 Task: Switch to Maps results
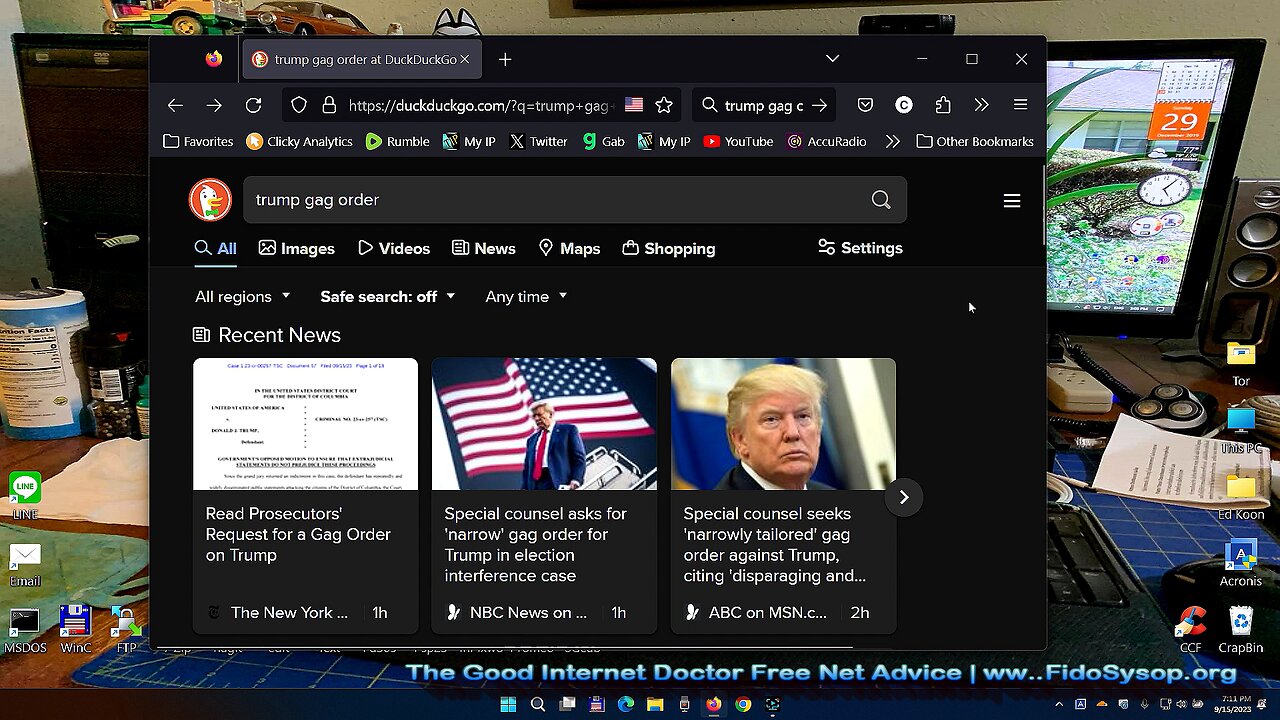click(569, 248)
